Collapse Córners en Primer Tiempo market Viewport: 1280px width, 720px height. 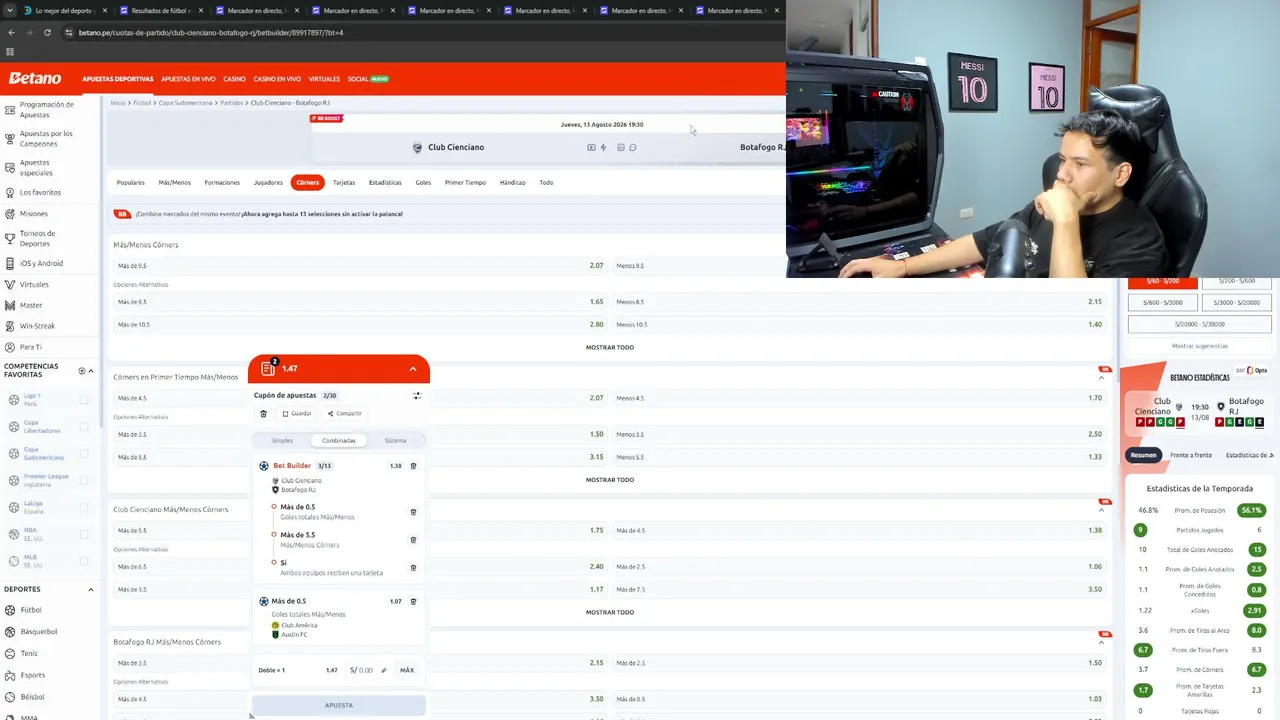[1102, 378]
